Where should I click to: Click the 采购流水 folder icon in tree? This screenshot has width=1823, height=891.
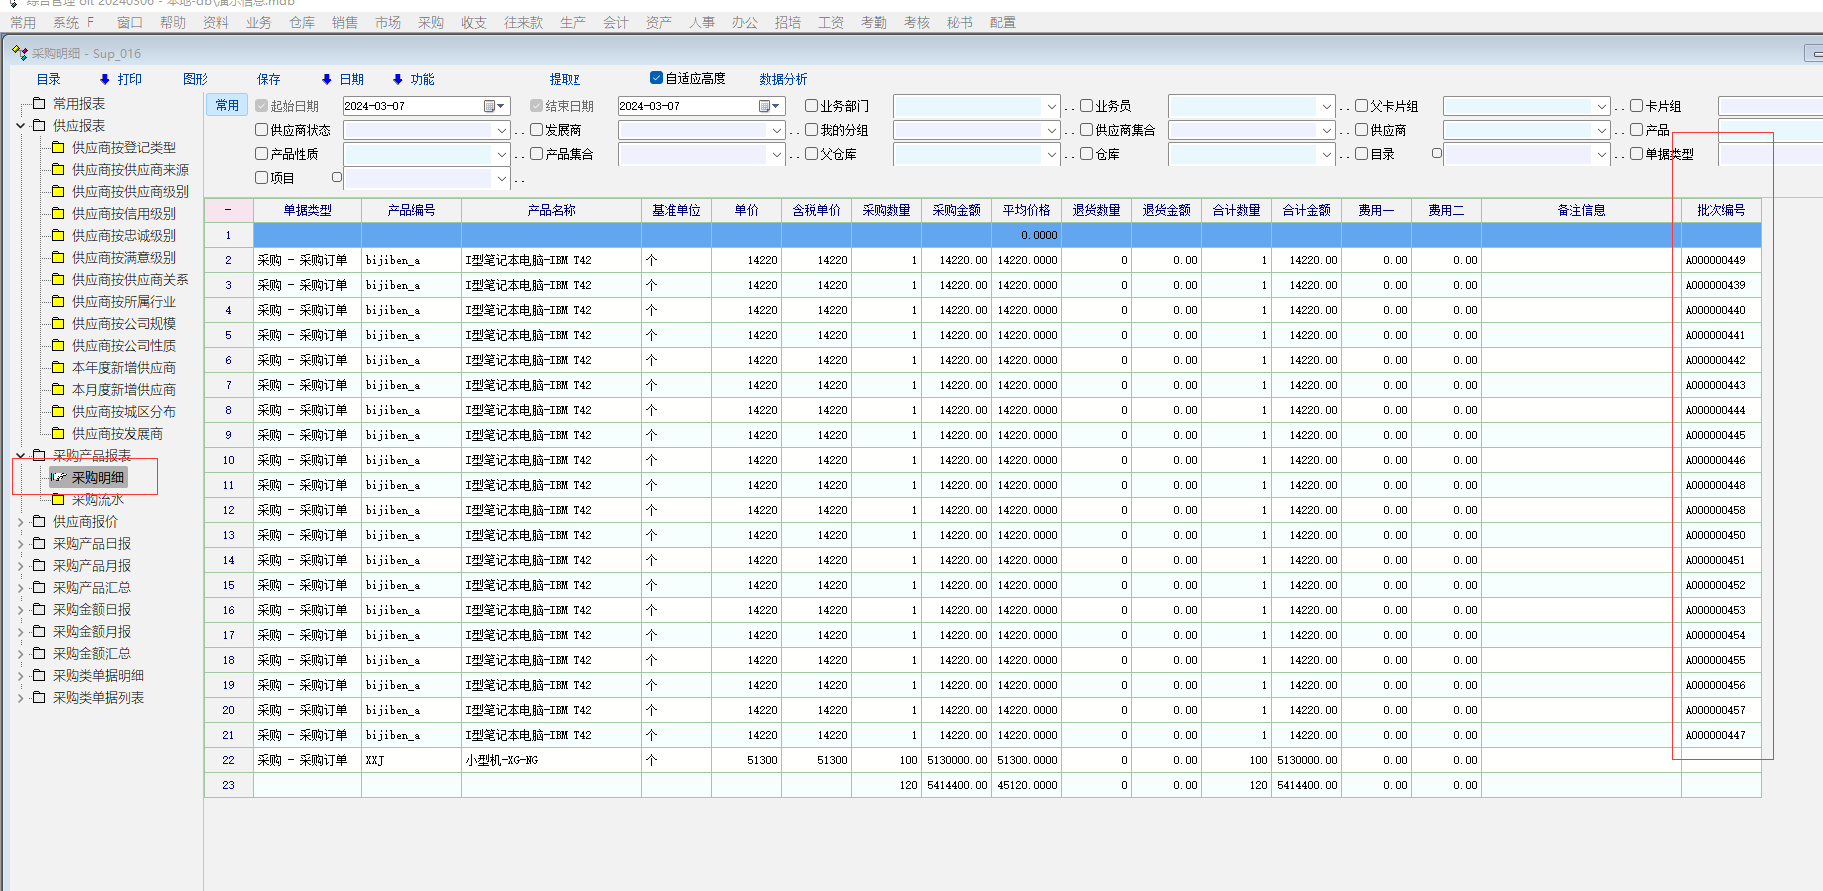(58, 499)
